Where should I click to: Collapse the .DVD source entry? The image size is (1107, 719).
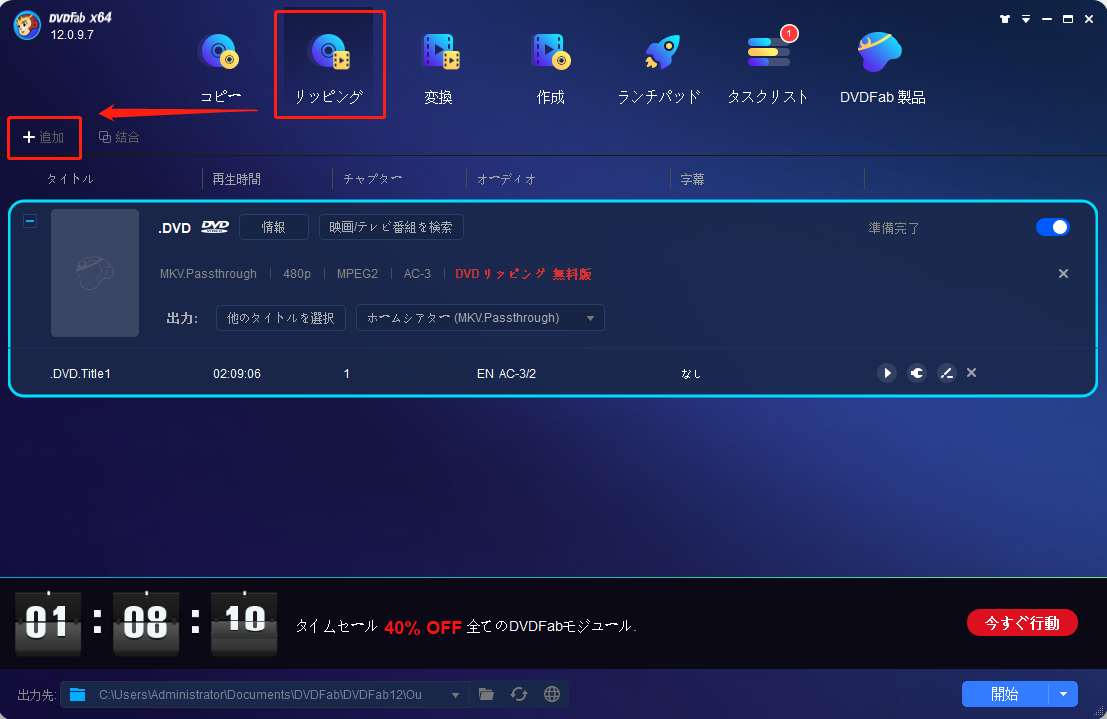[x=30, y=221]
